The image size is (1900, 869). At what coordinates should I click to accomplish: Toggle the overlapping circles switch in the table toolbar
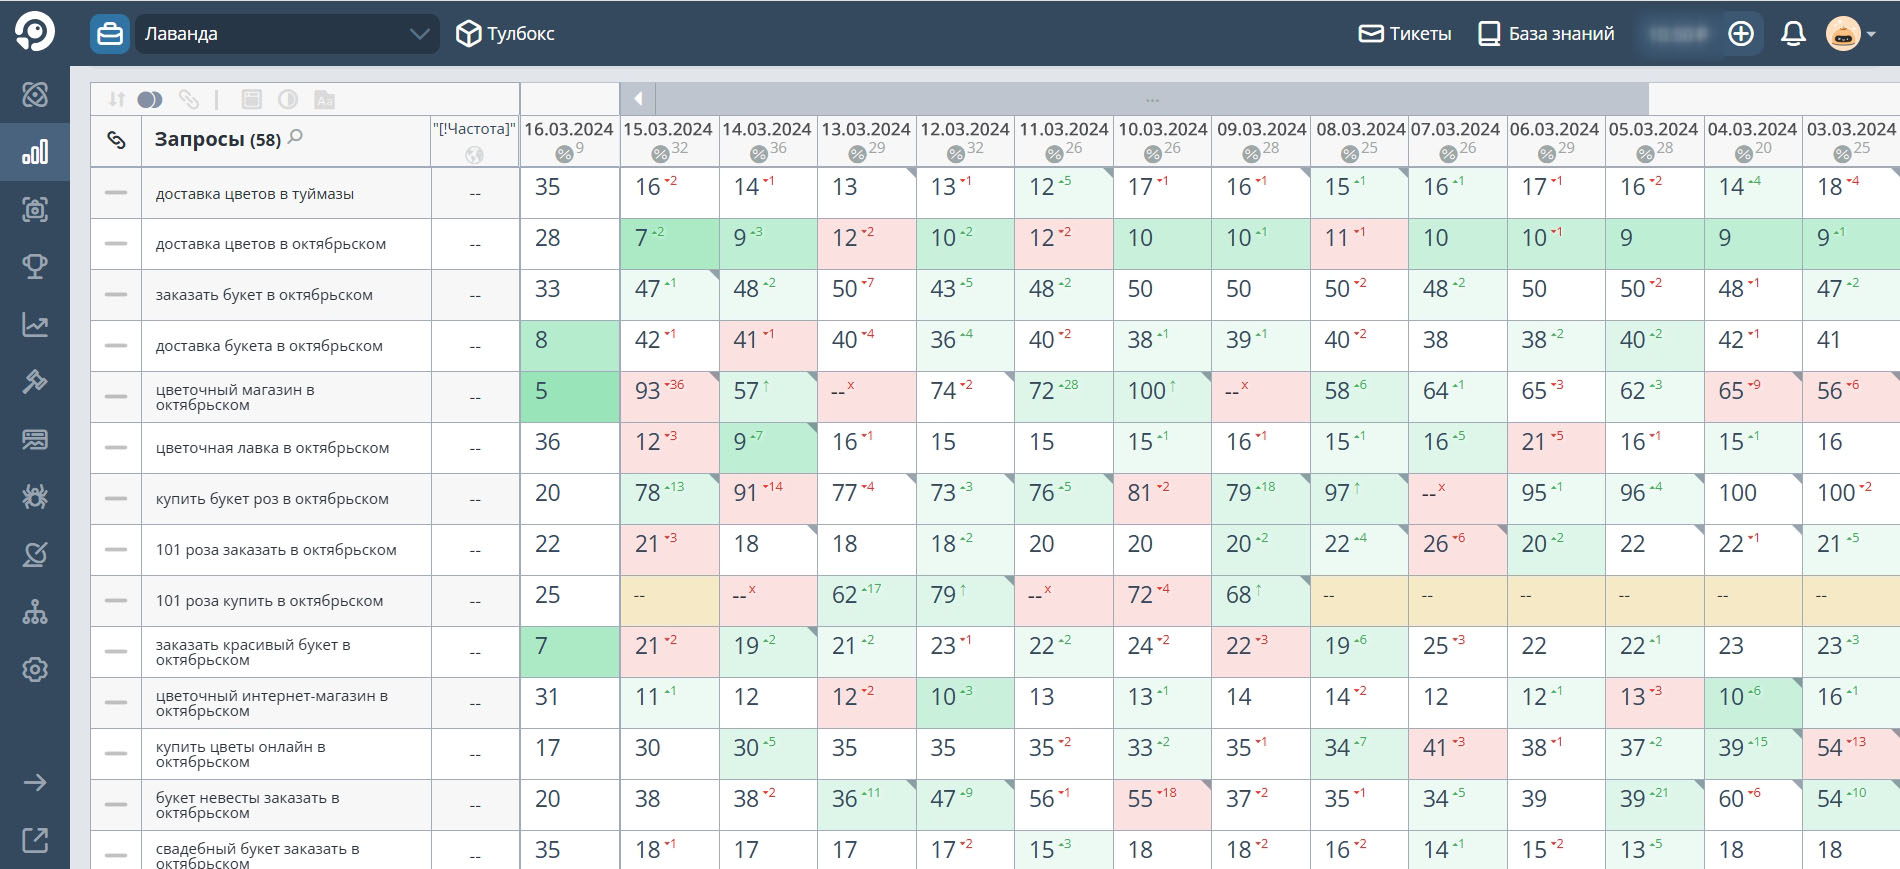150,99
